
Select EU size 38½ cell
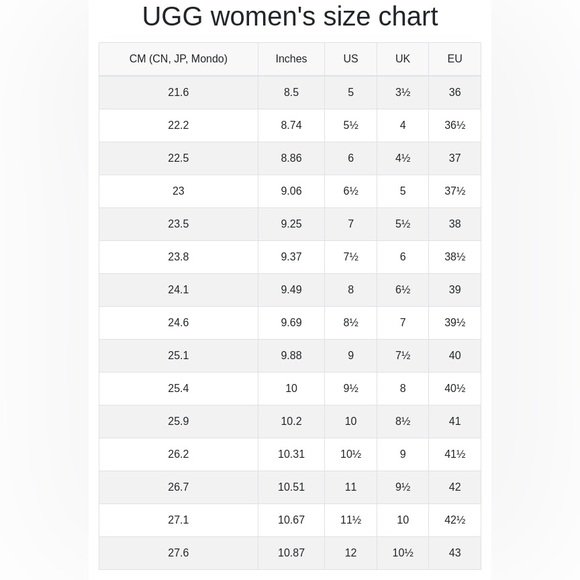455,257
